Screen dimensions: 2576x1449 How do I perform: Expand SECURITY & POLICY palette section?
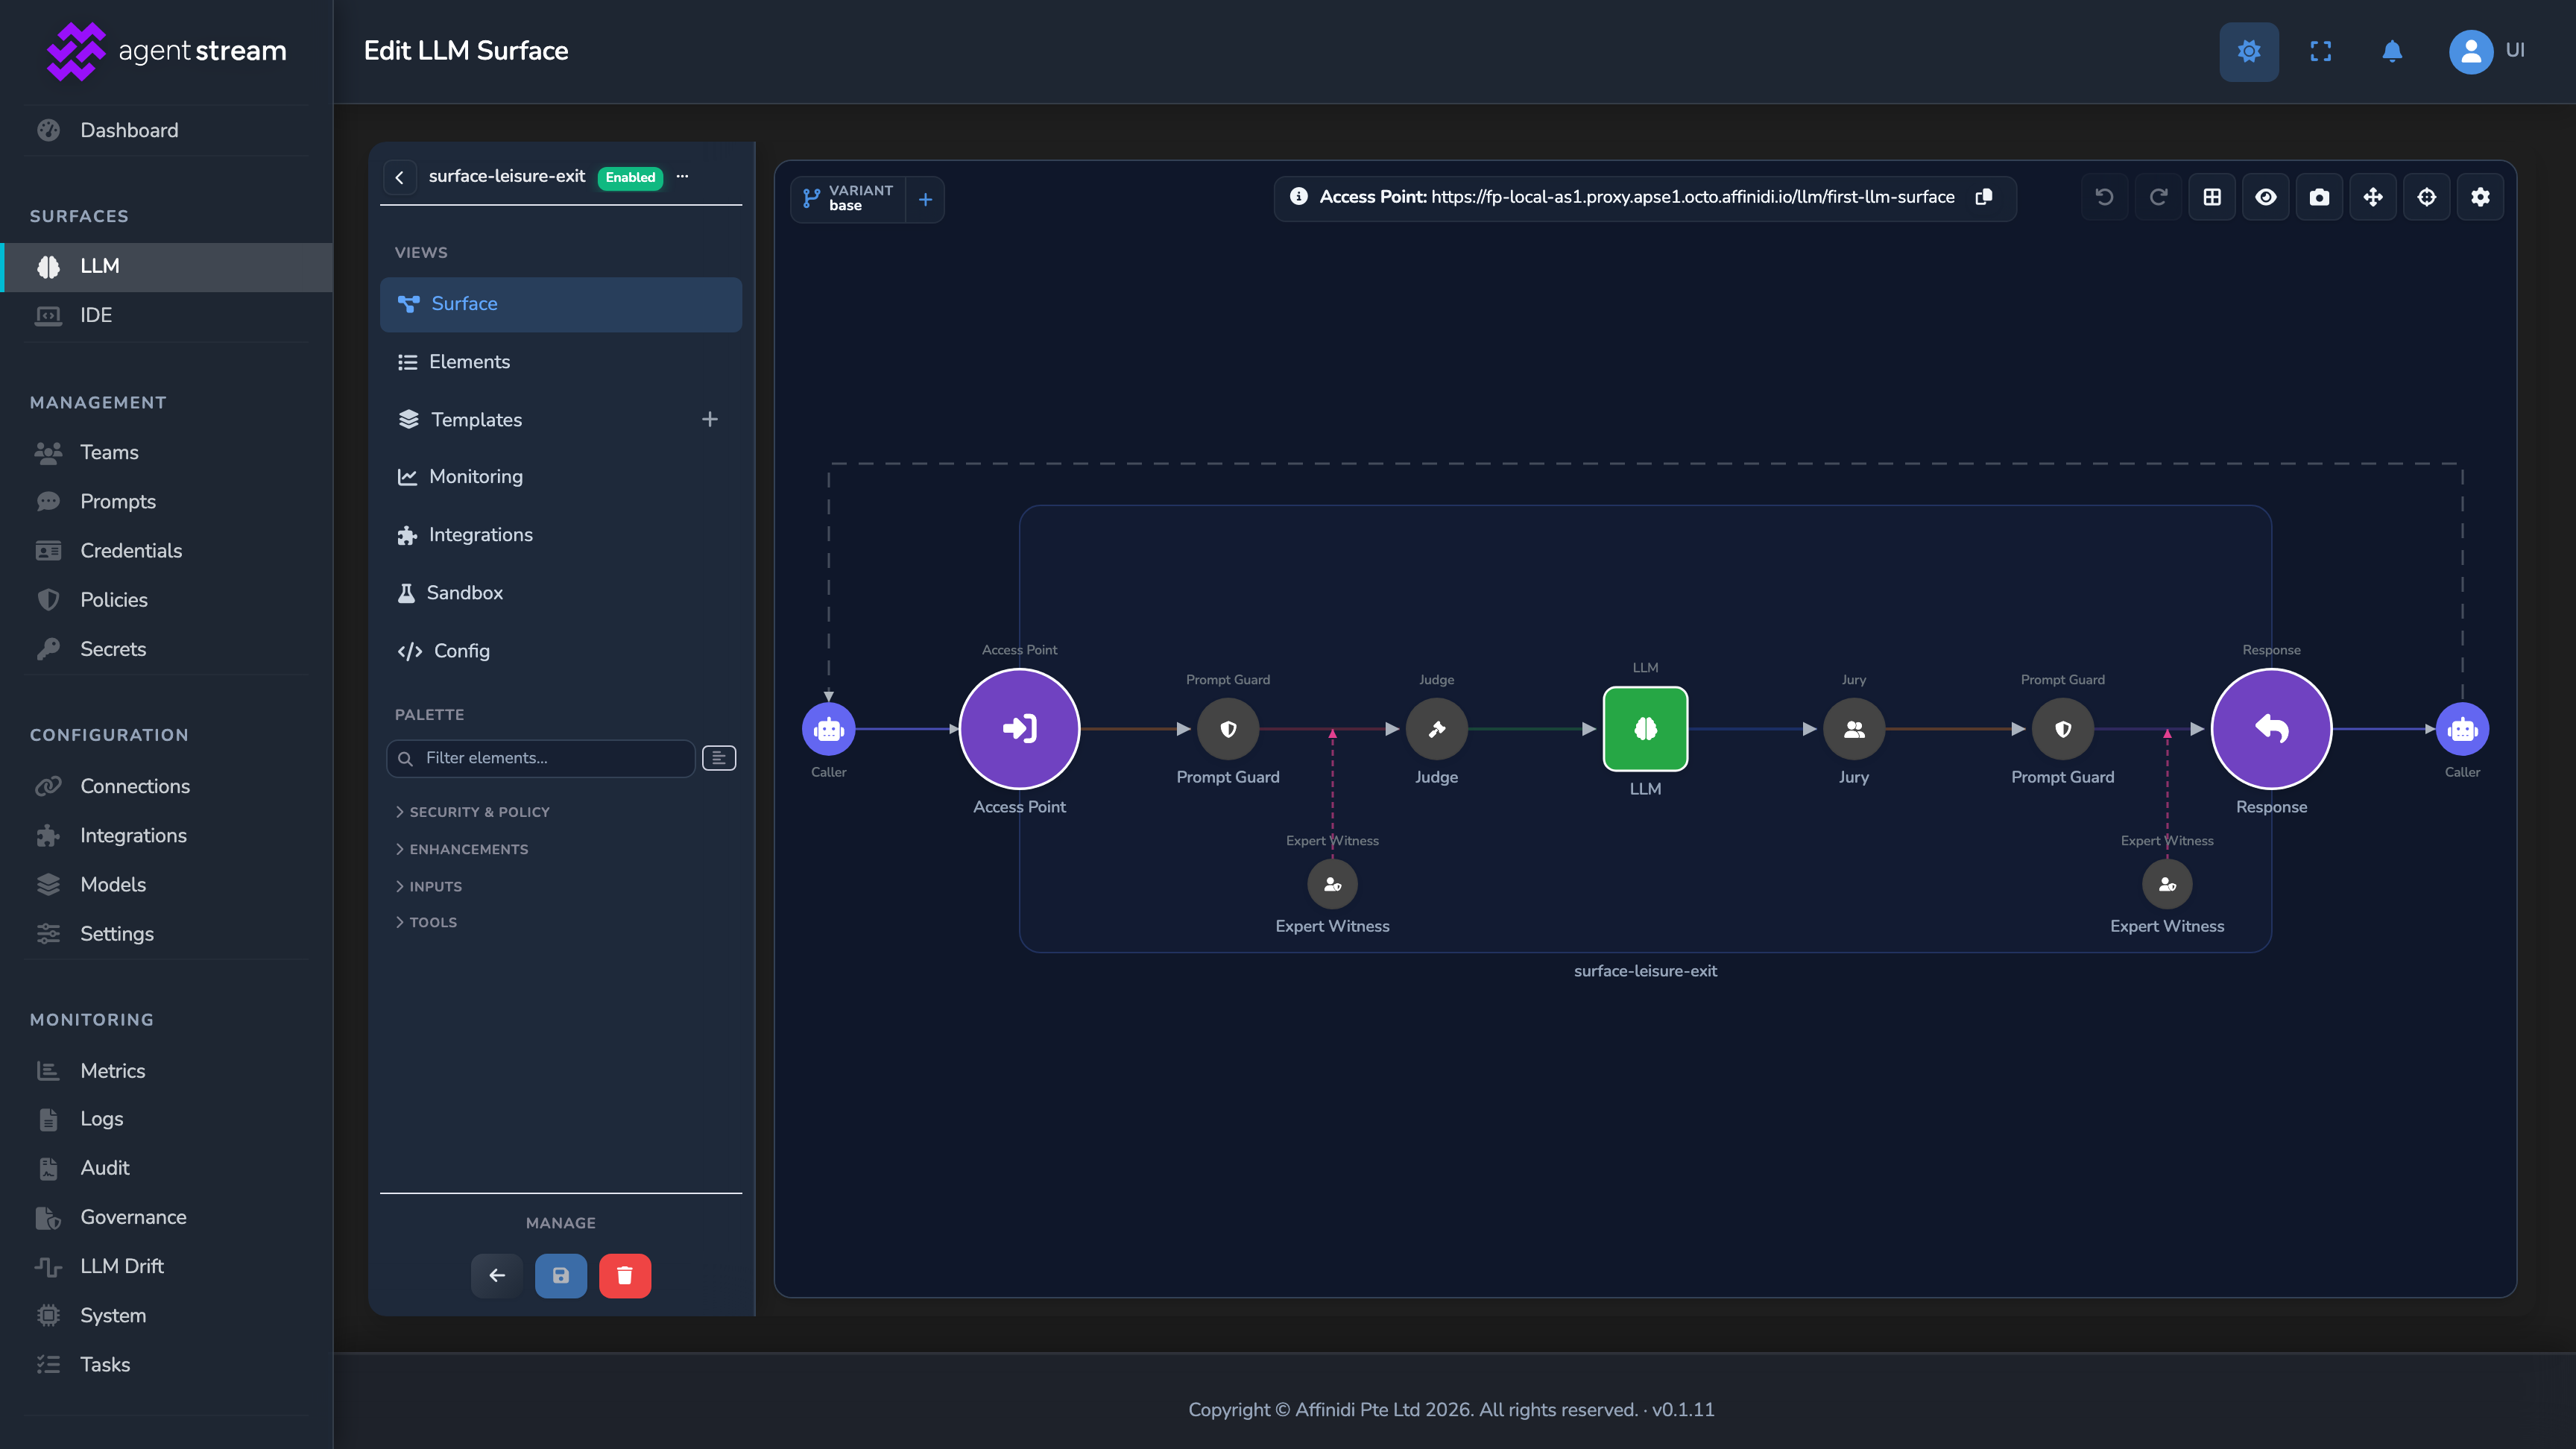coord(472,812)
